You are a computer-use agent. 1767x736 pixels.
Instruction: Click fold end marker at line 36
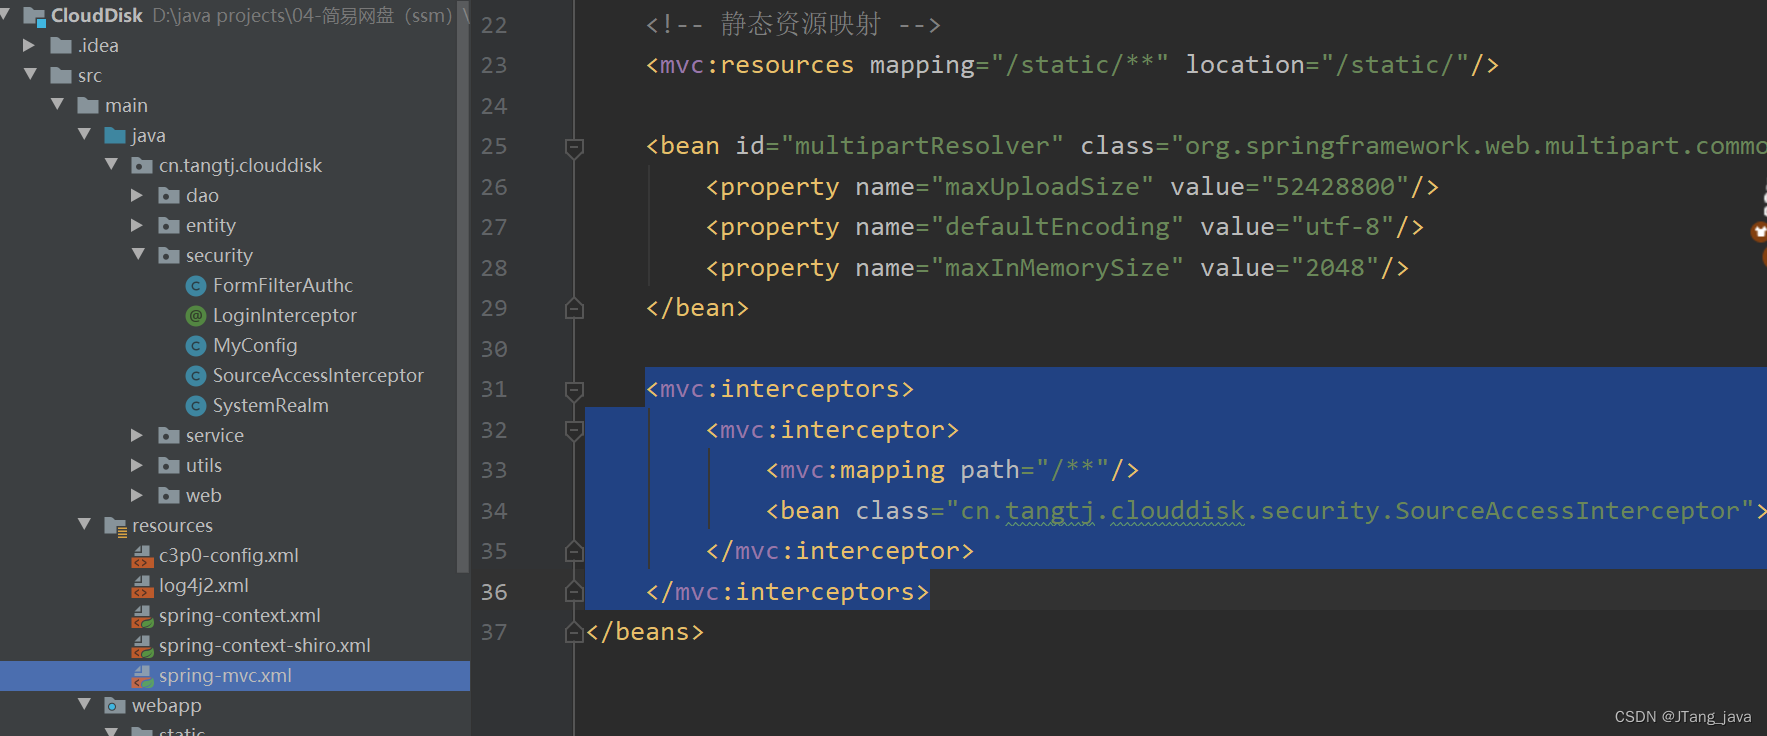(574, 592)
